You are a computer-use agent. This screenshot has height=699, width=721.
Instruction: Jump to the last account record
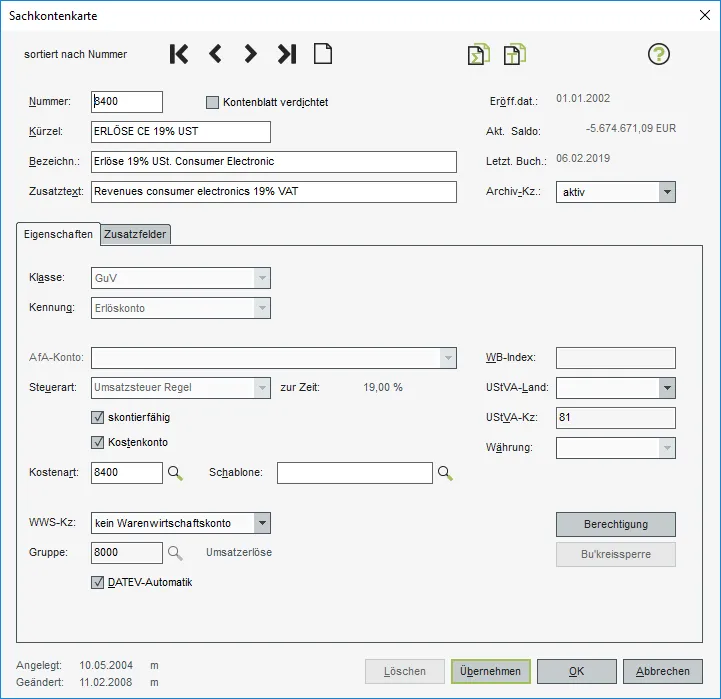[x=287, y=54]
